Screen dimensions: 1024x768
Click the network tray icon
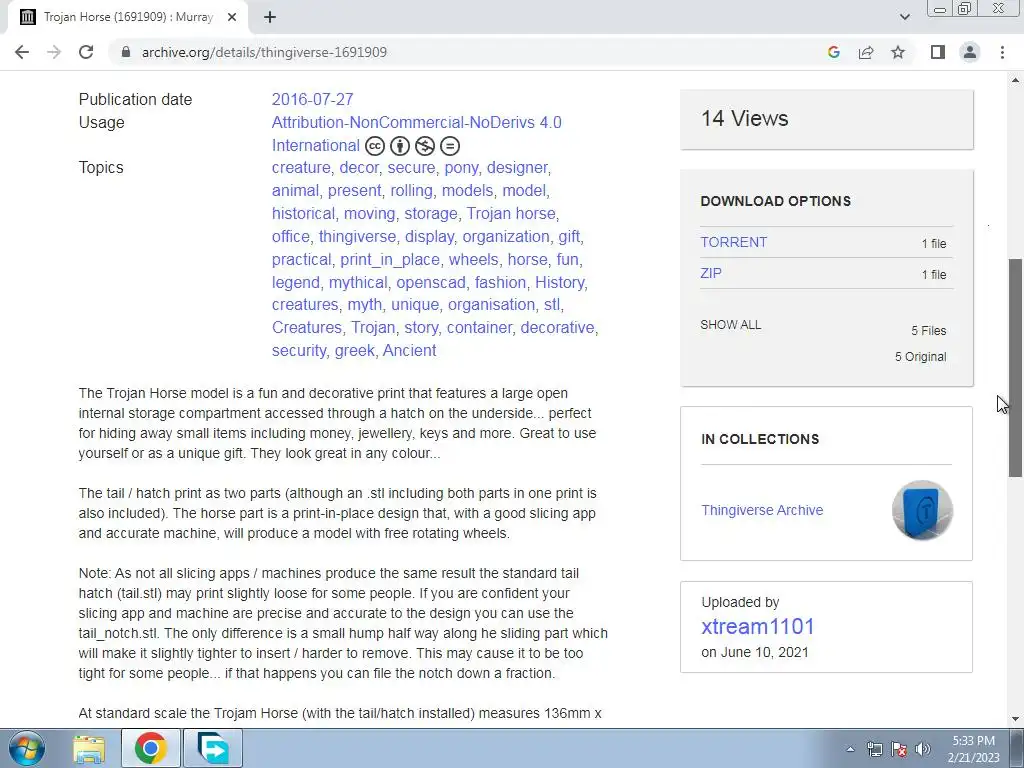click(x=874, y=749)
